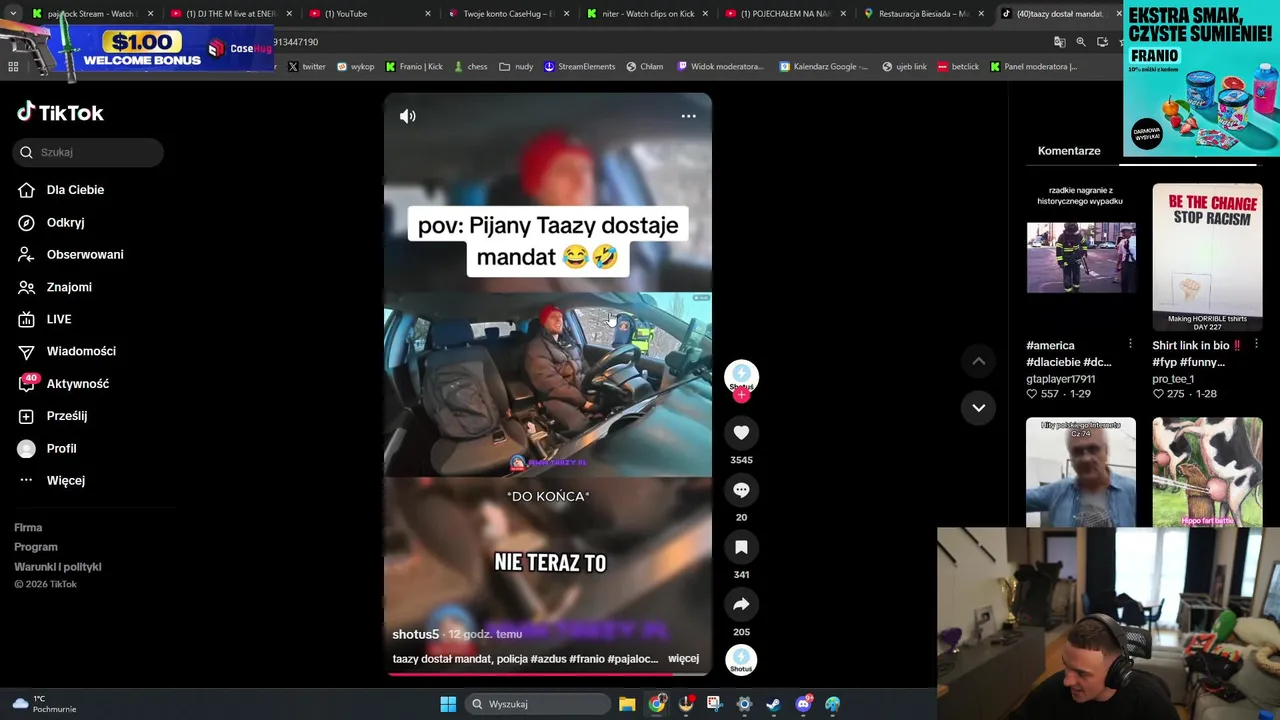Open the Kalendarz Google bookmark
This screenshot has width=1280, height=720.
point(824,67)
